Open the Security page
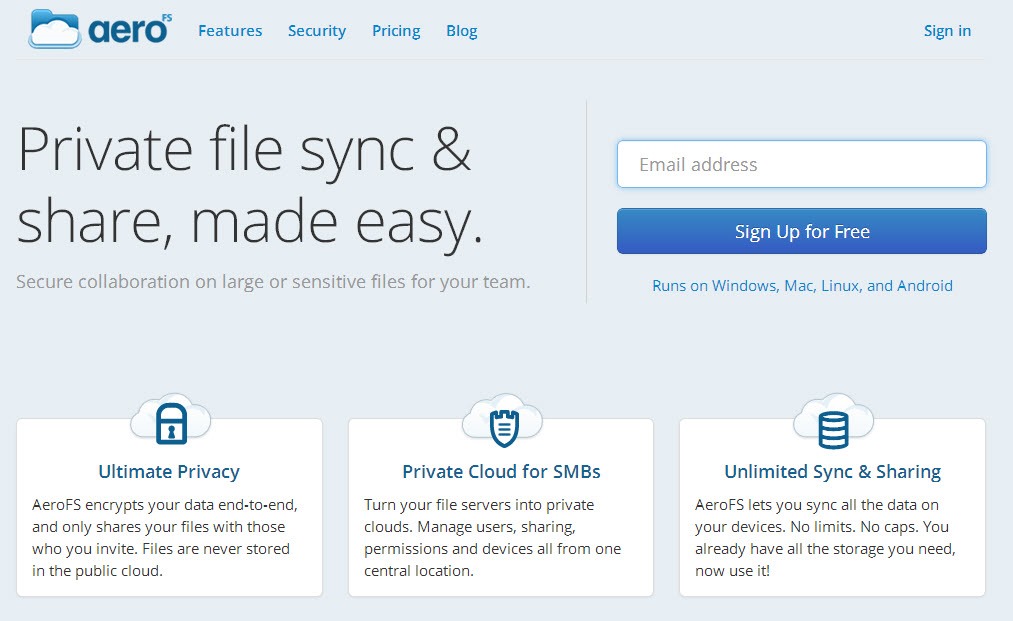 point(317,30)
